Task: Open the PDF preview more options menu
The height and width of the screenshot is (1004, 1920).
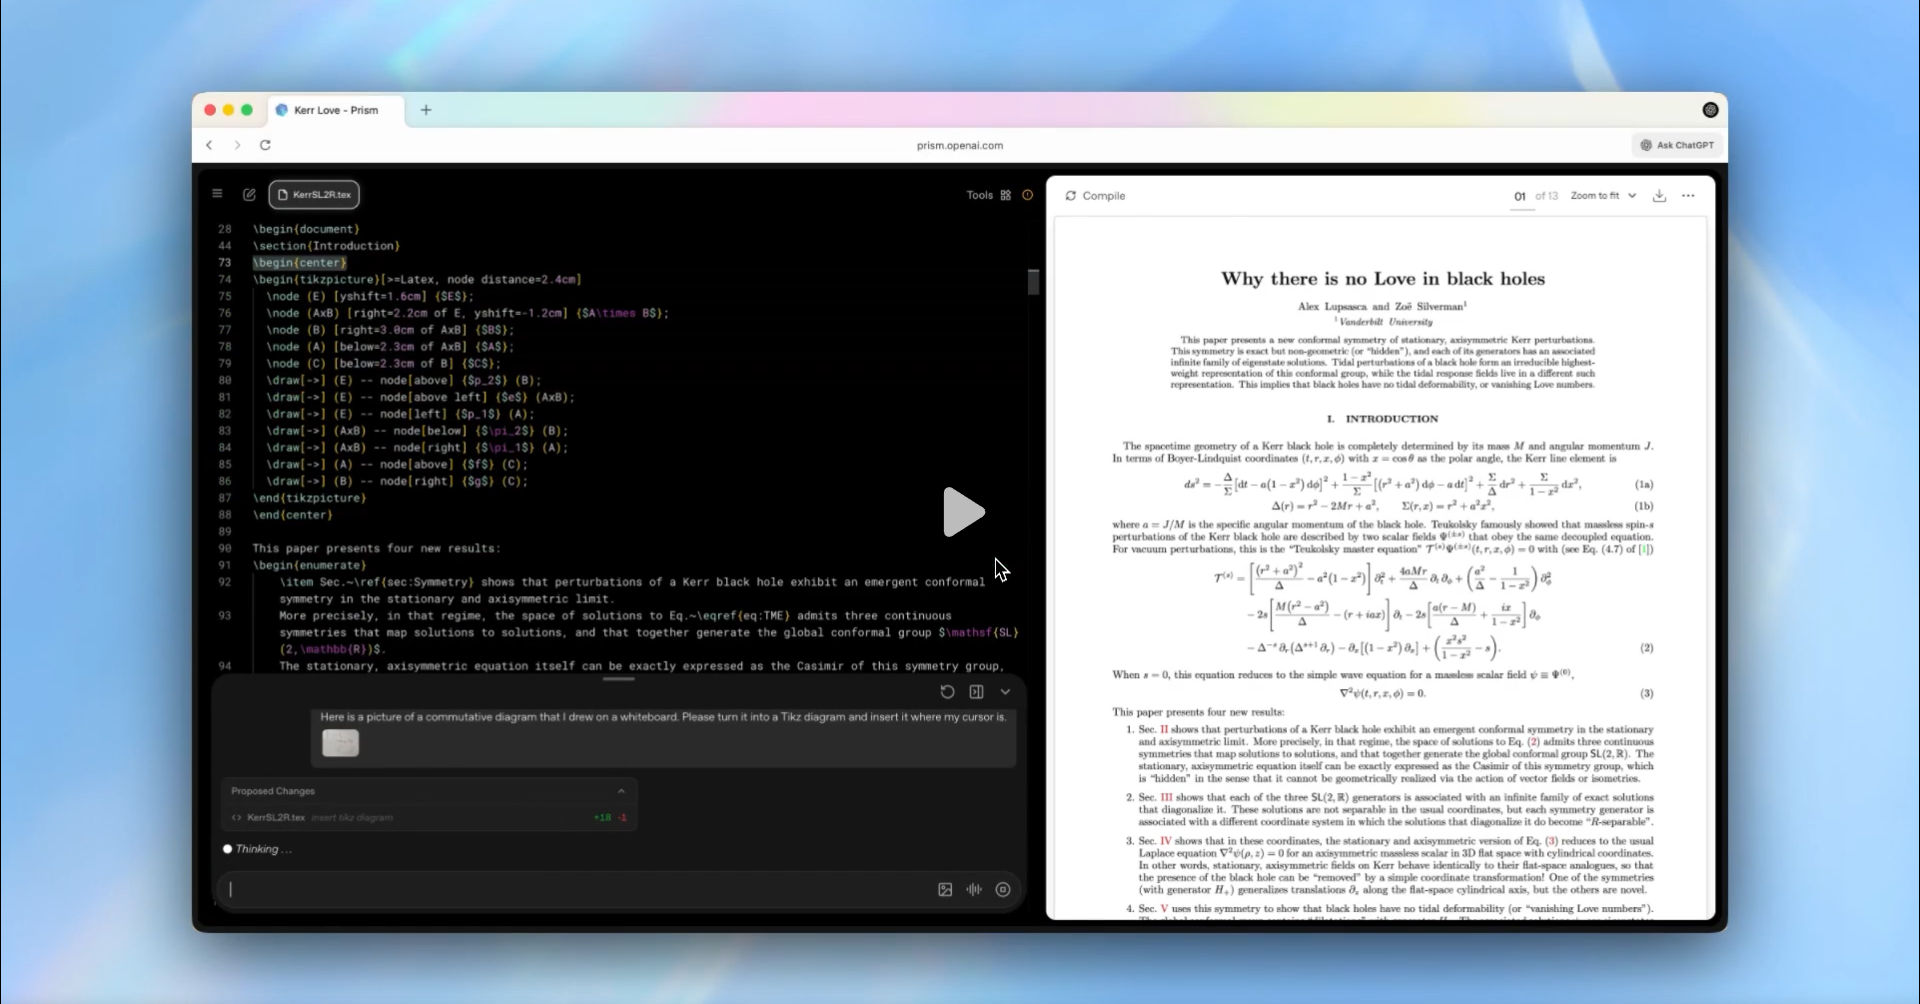Action: [1688, 196]
